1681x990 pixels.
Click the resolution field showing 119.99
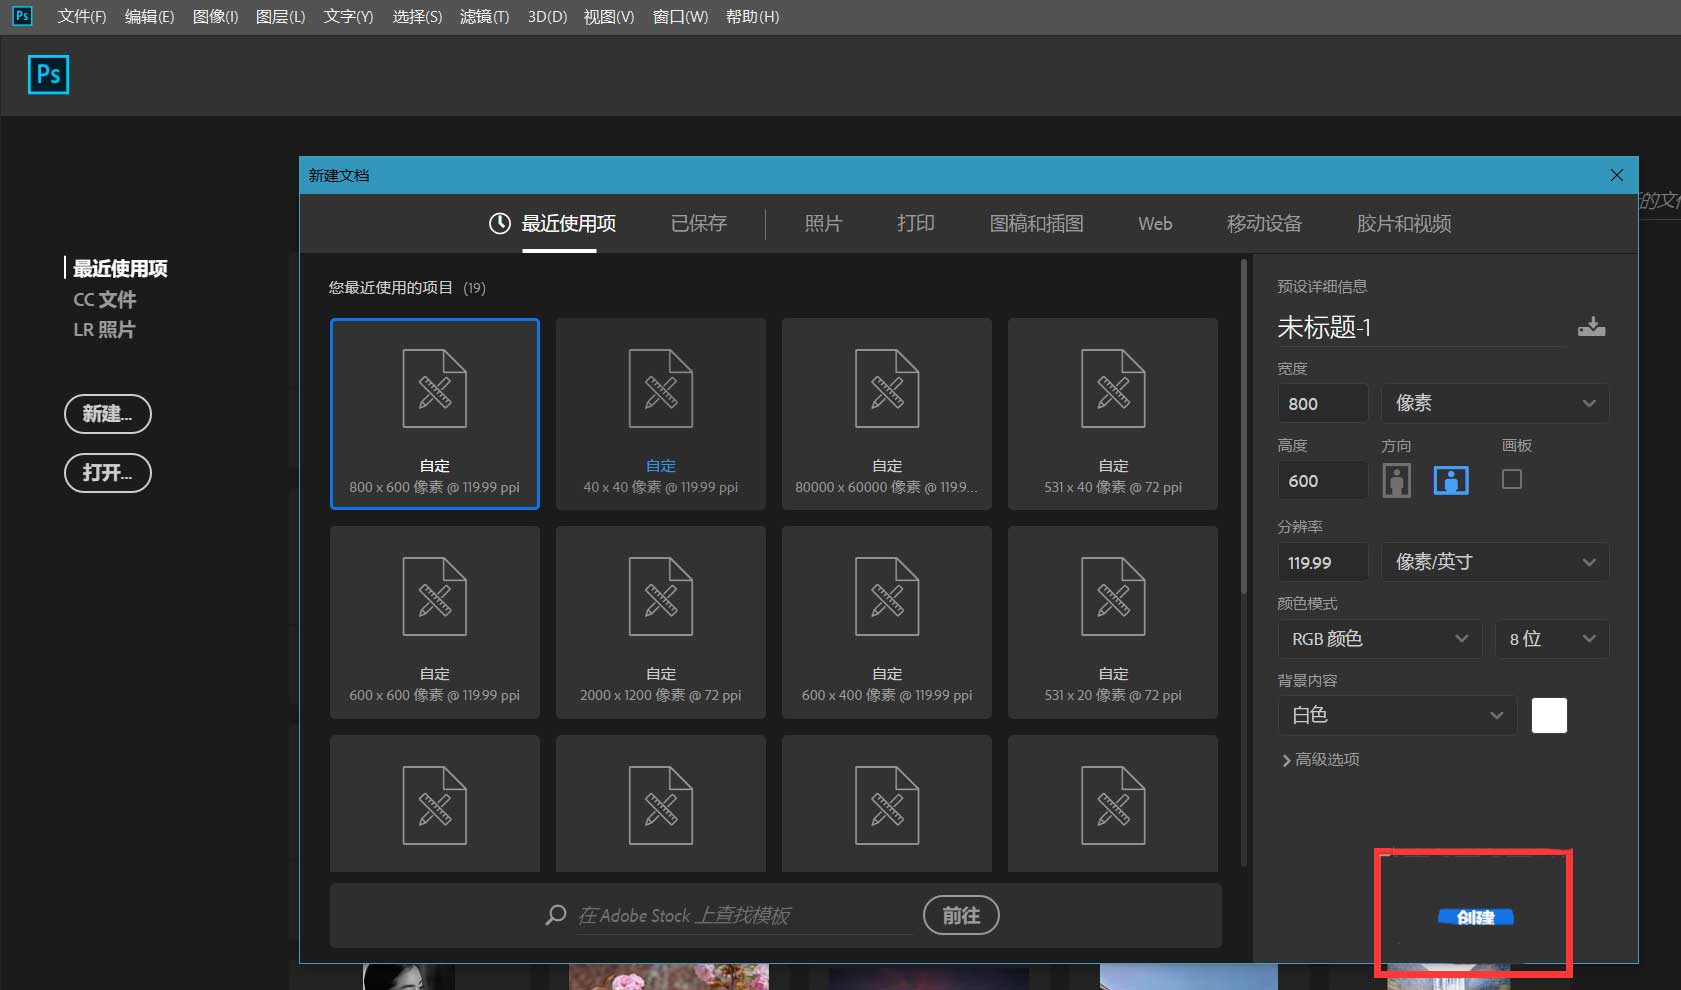(x=1323, y=562)
